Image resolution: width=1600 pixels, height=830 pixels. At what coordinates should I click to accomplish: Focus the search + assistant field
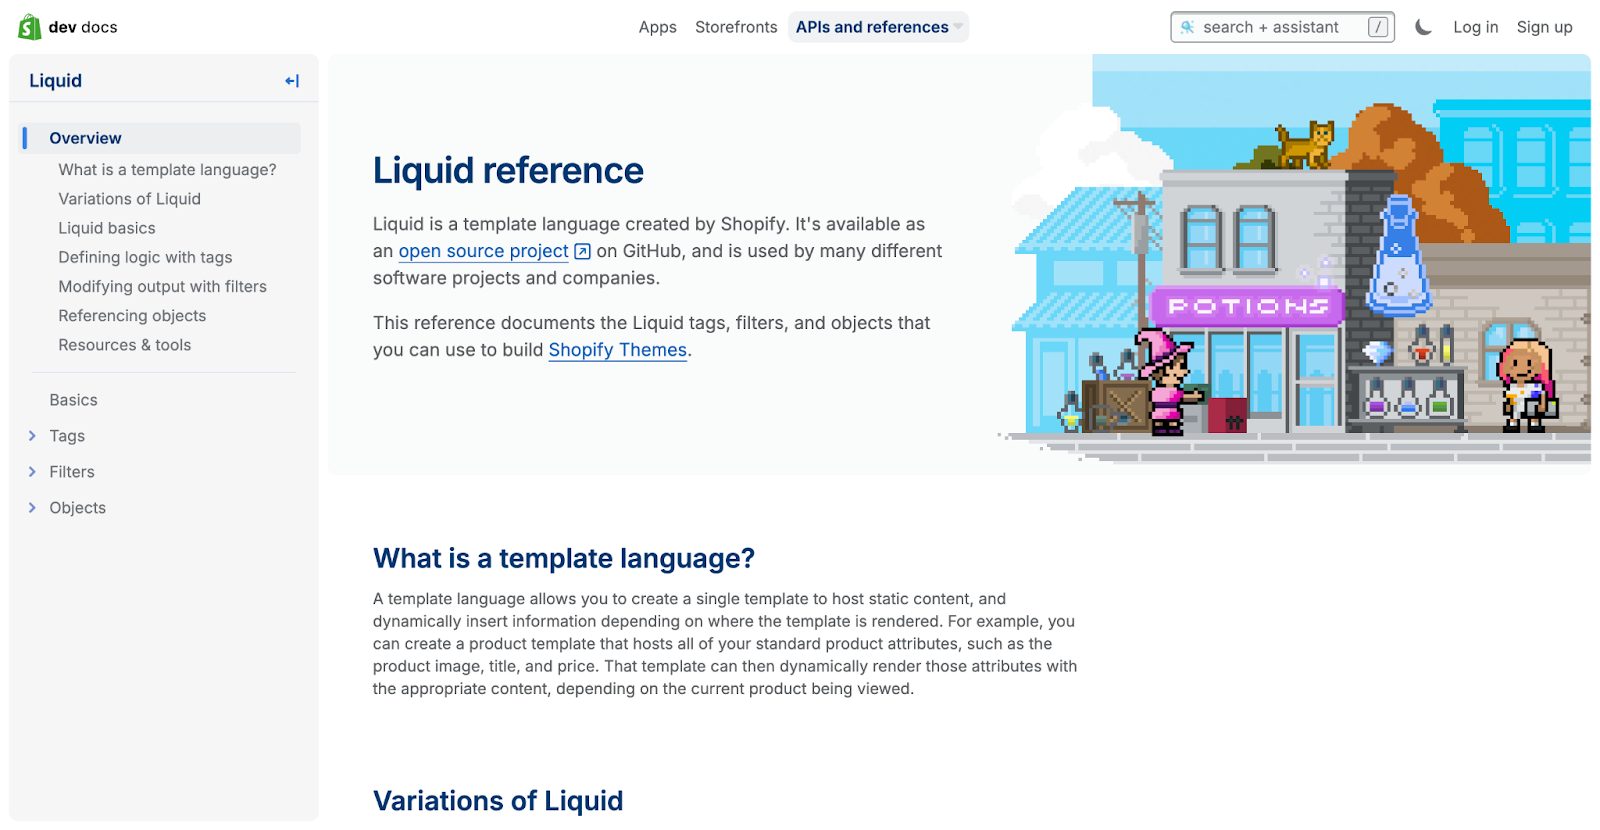(1282, 27)
